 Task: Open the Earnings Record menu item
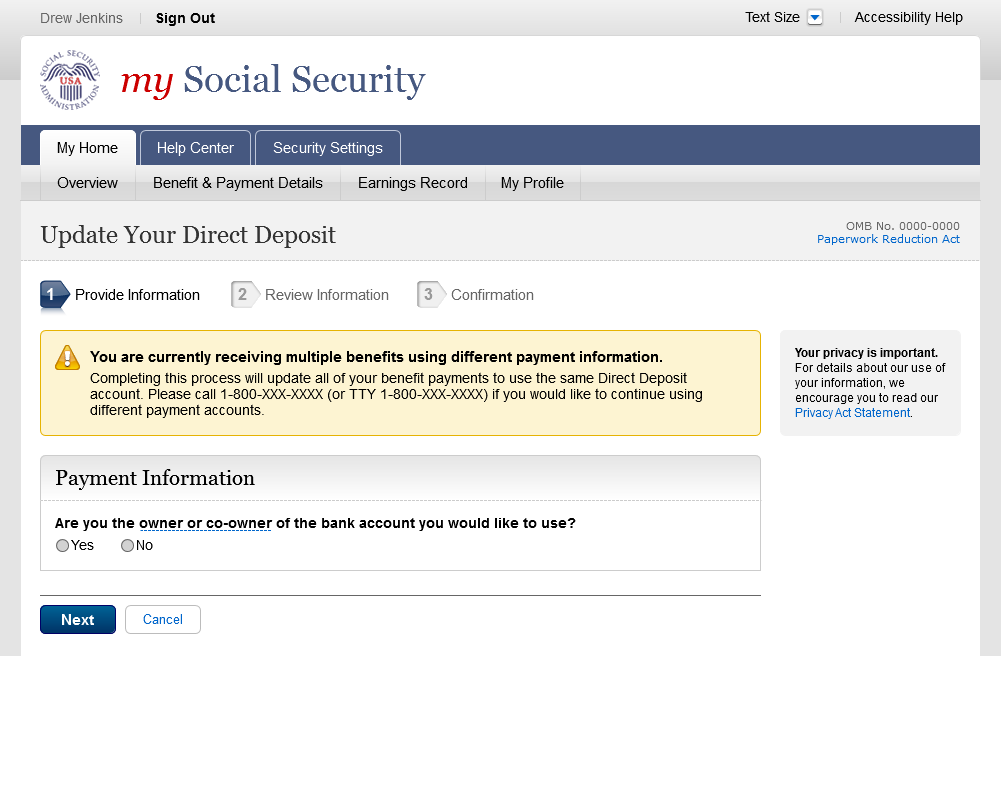point(412,183)
